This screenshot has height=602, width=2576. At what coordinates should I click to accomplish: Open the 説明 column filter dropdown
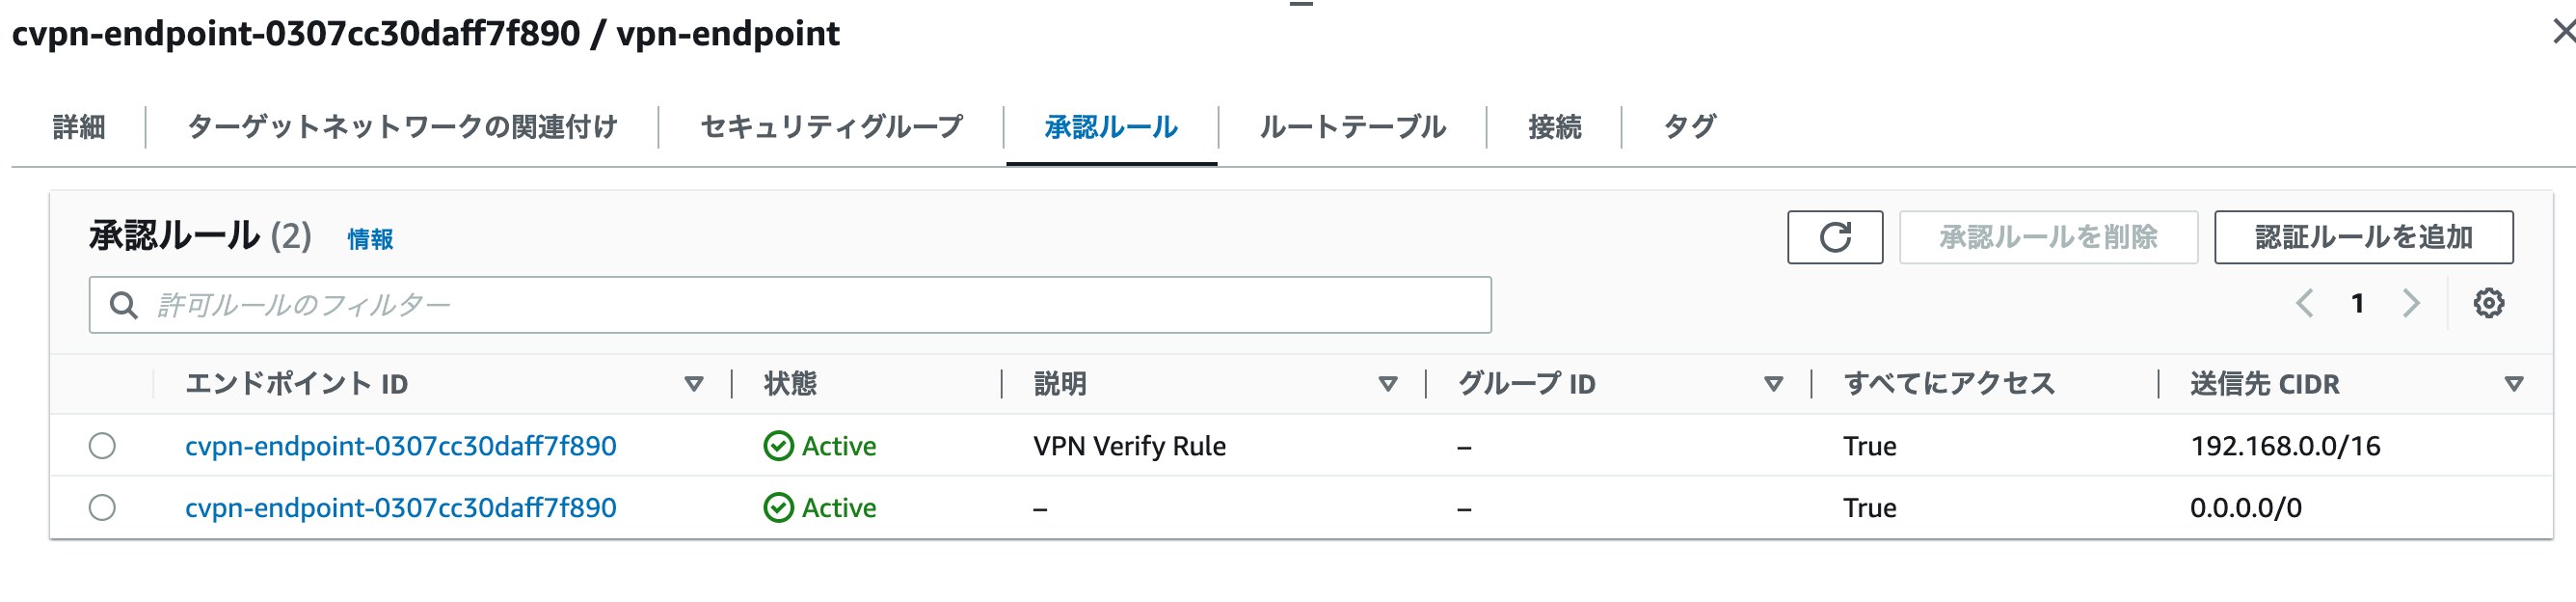1388,383
